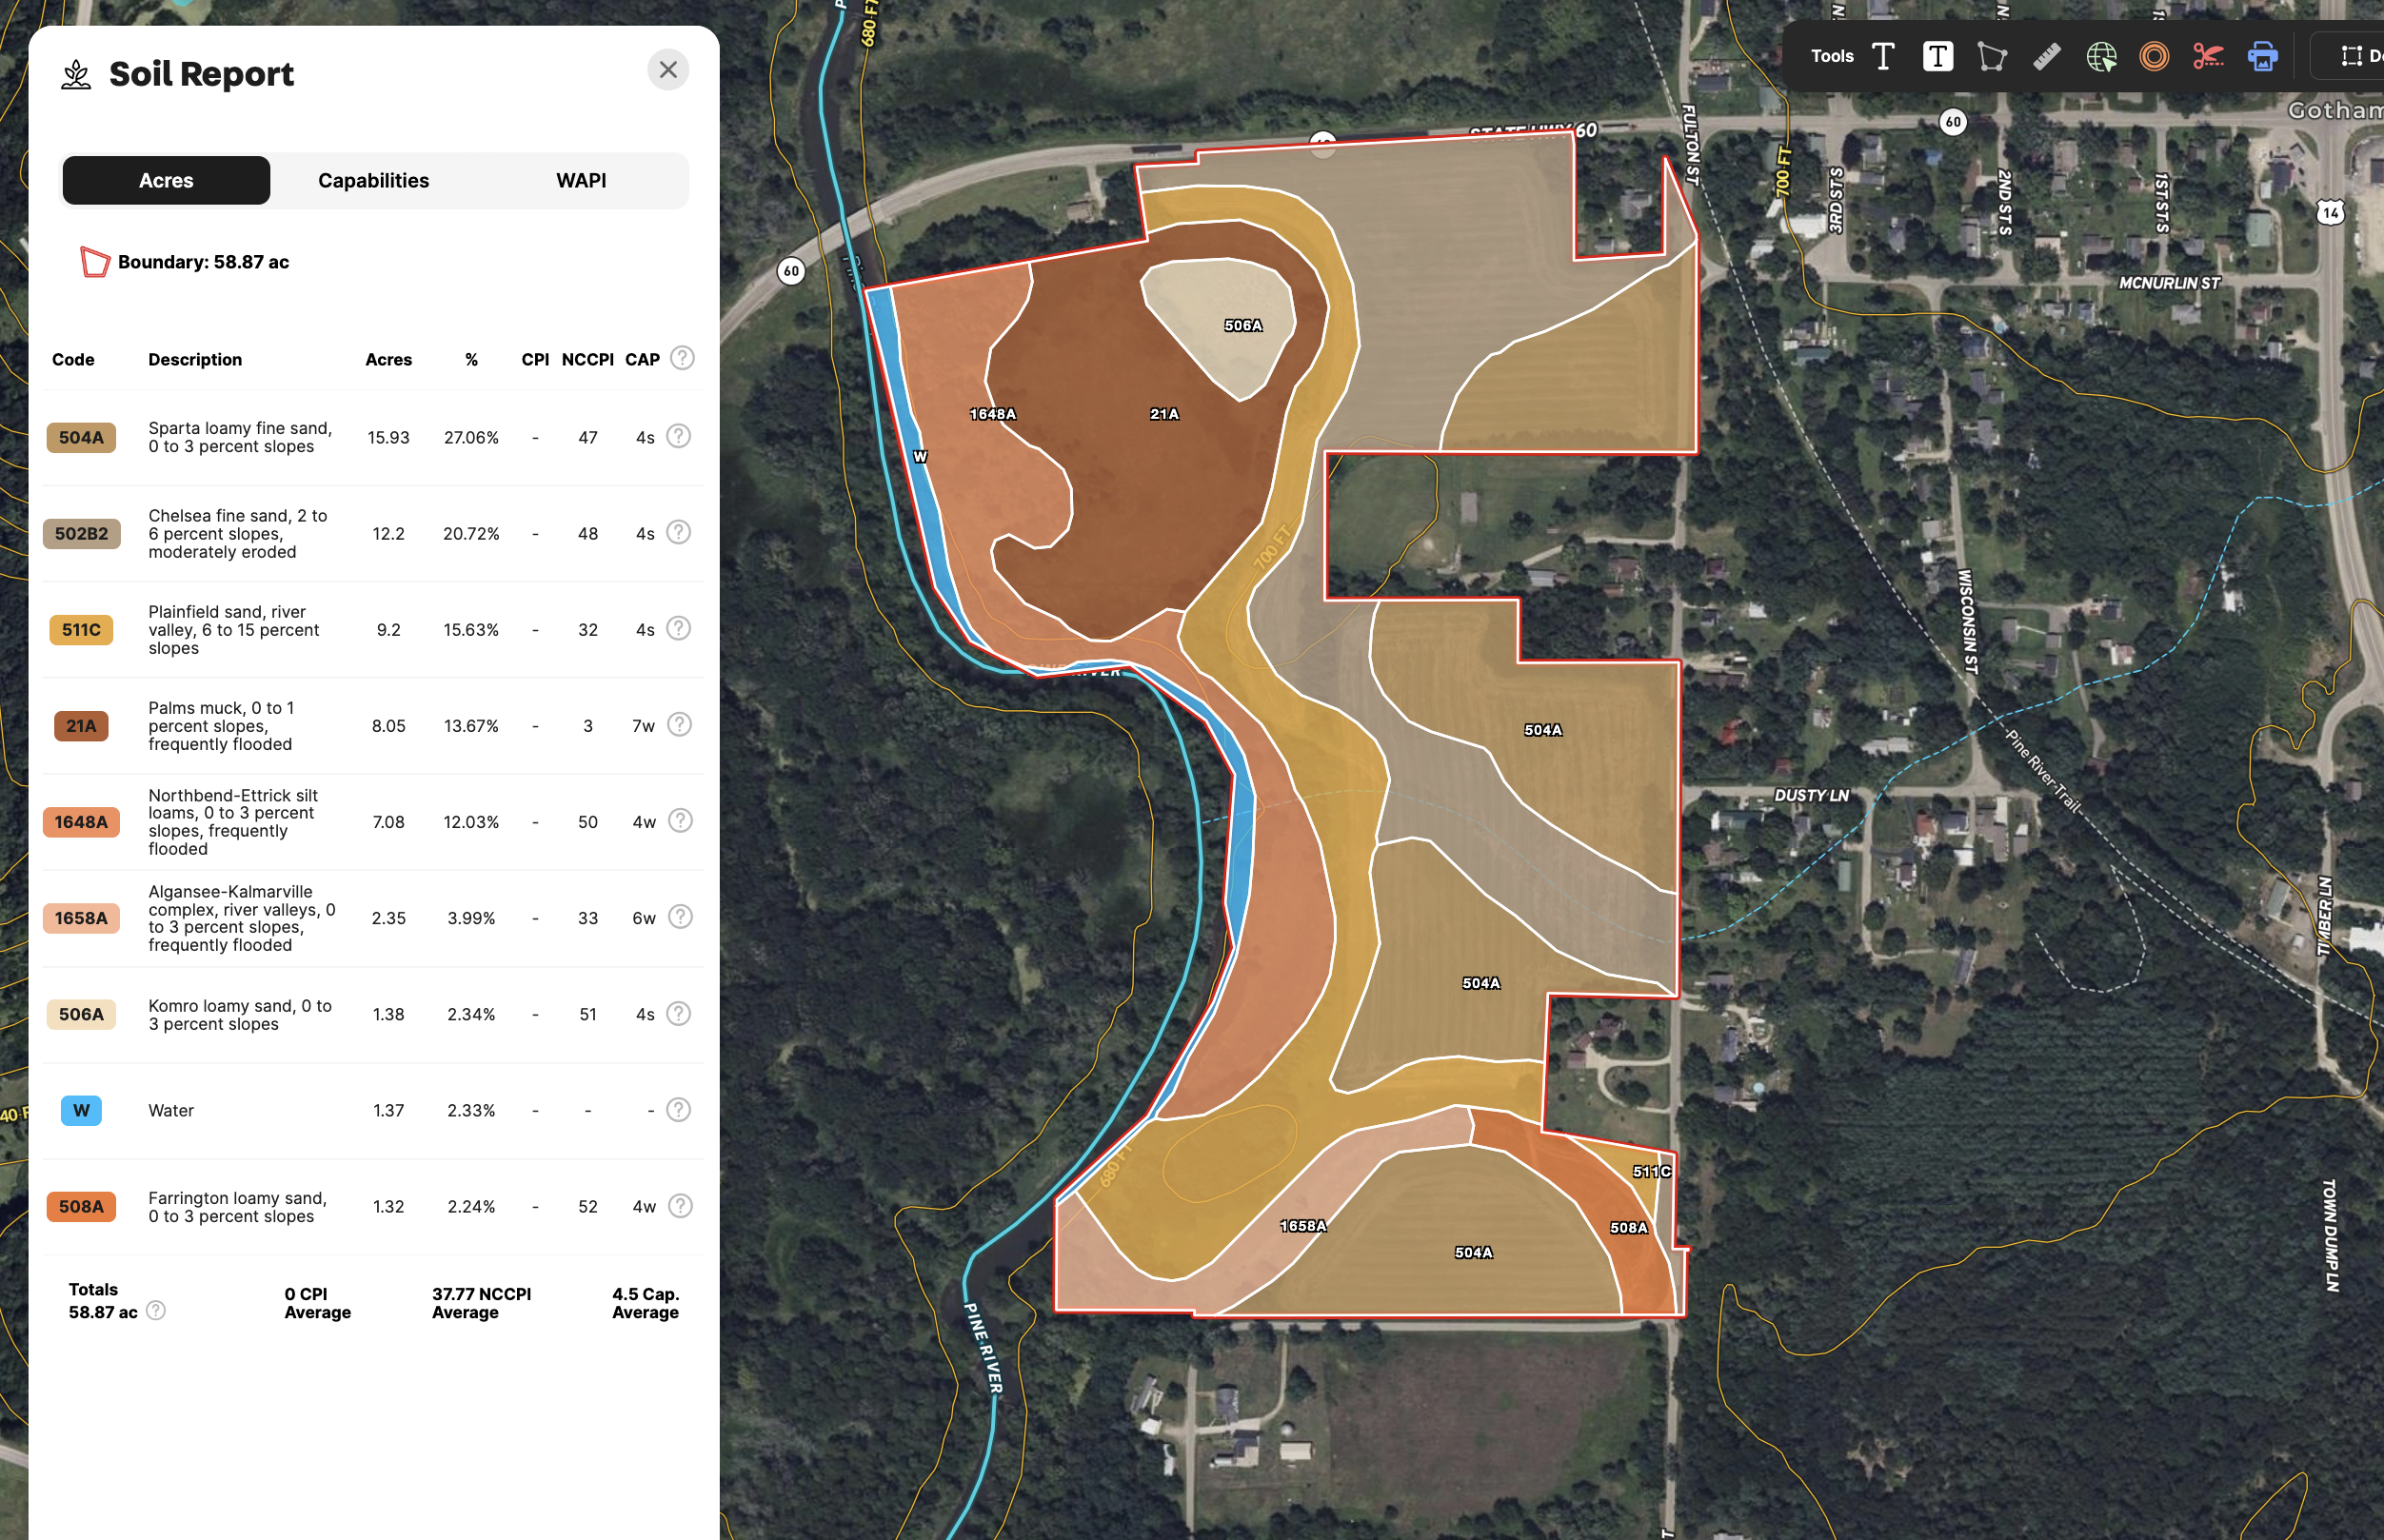Close the Soil Report panel
Image resolution: width=2384 pixels, height=1540 pixels.
[668, 70]
